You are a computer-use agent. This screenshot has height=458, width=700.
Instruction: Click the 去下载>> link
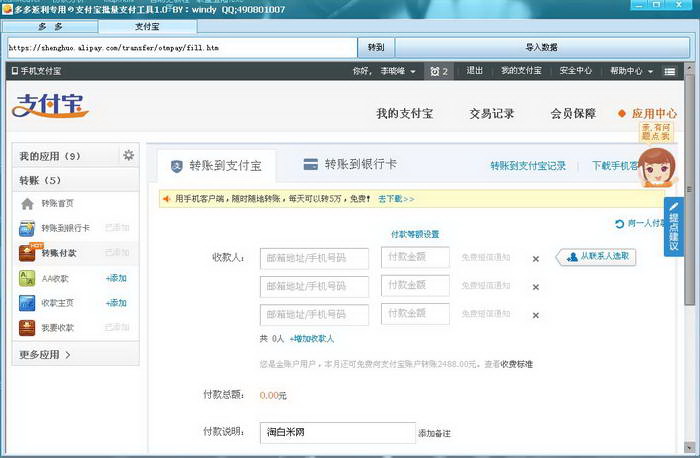[x=396, y=199]
